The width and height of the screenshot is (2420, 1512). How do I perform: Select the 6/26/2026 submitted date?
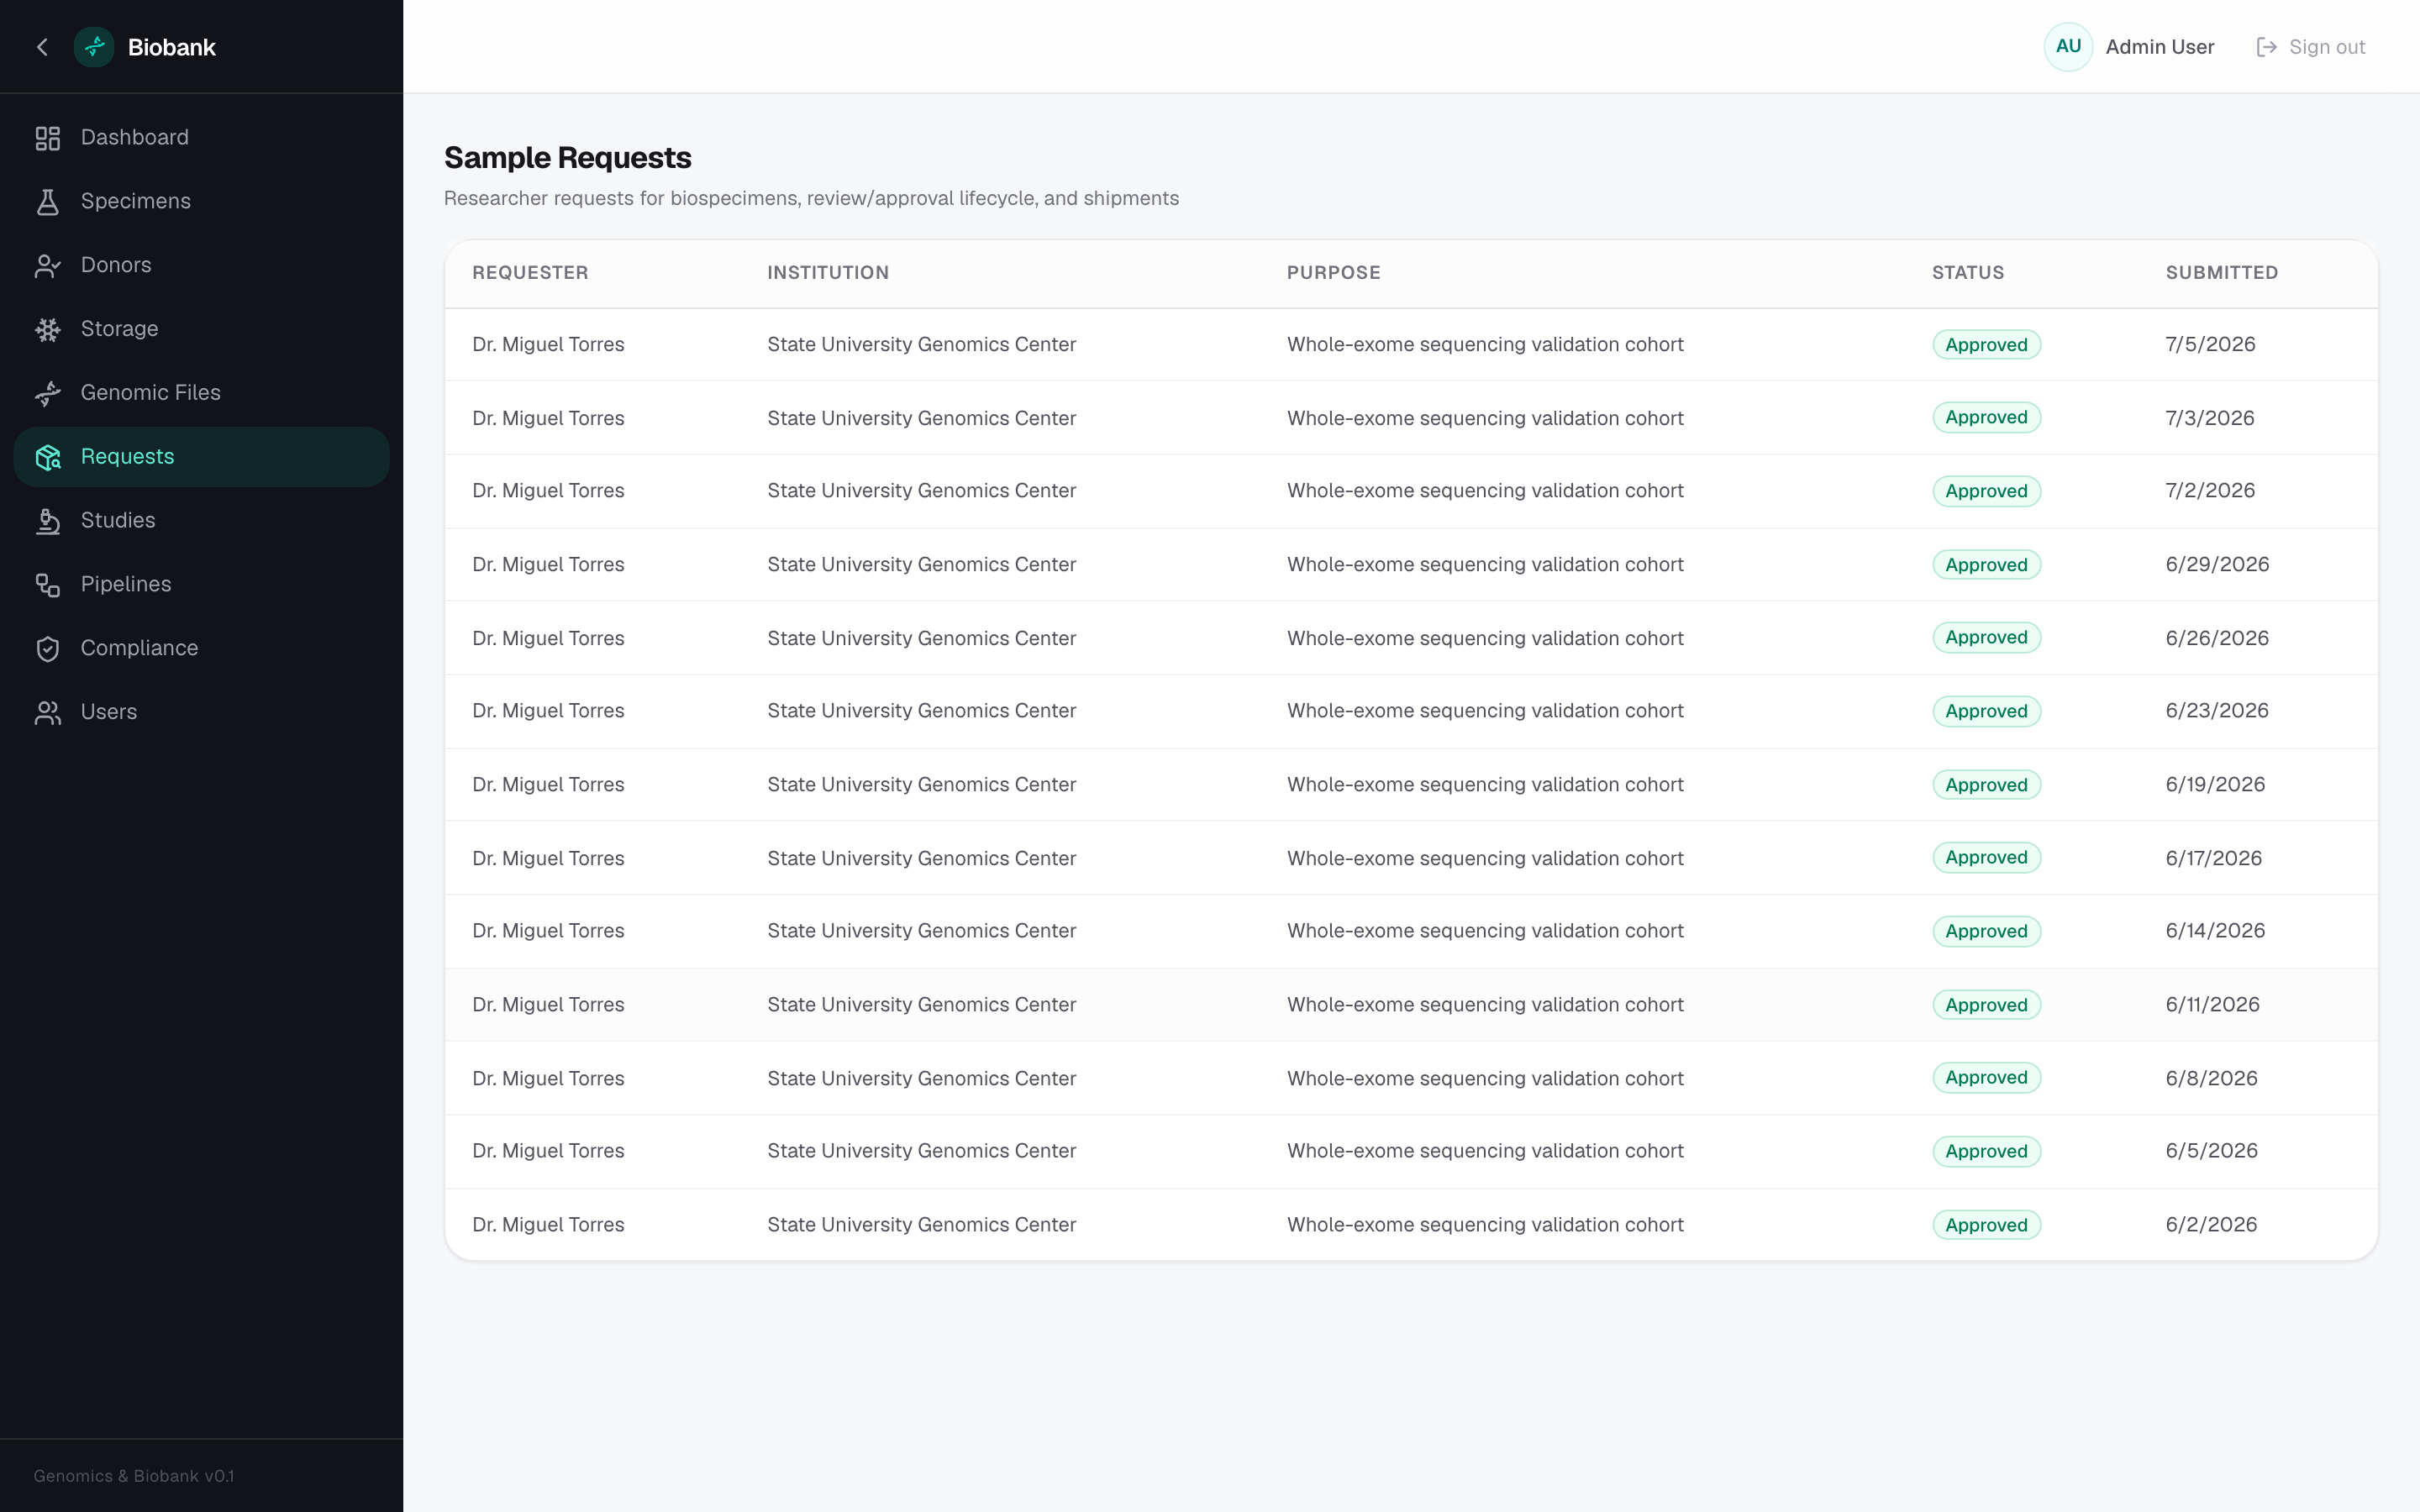(2217, 638)
